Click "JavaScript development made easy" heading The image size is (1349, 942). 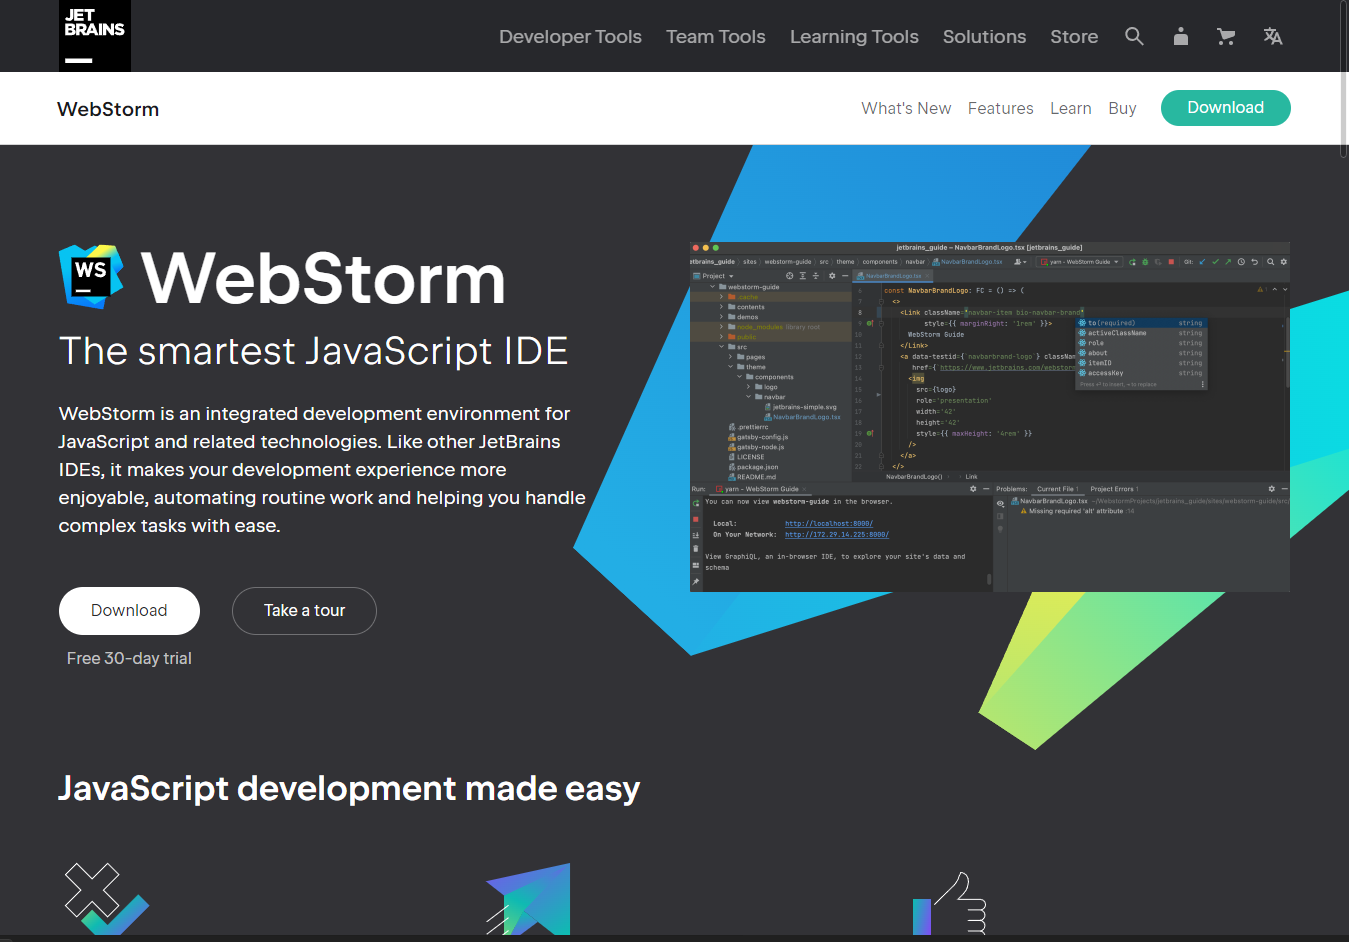(349, 788)
